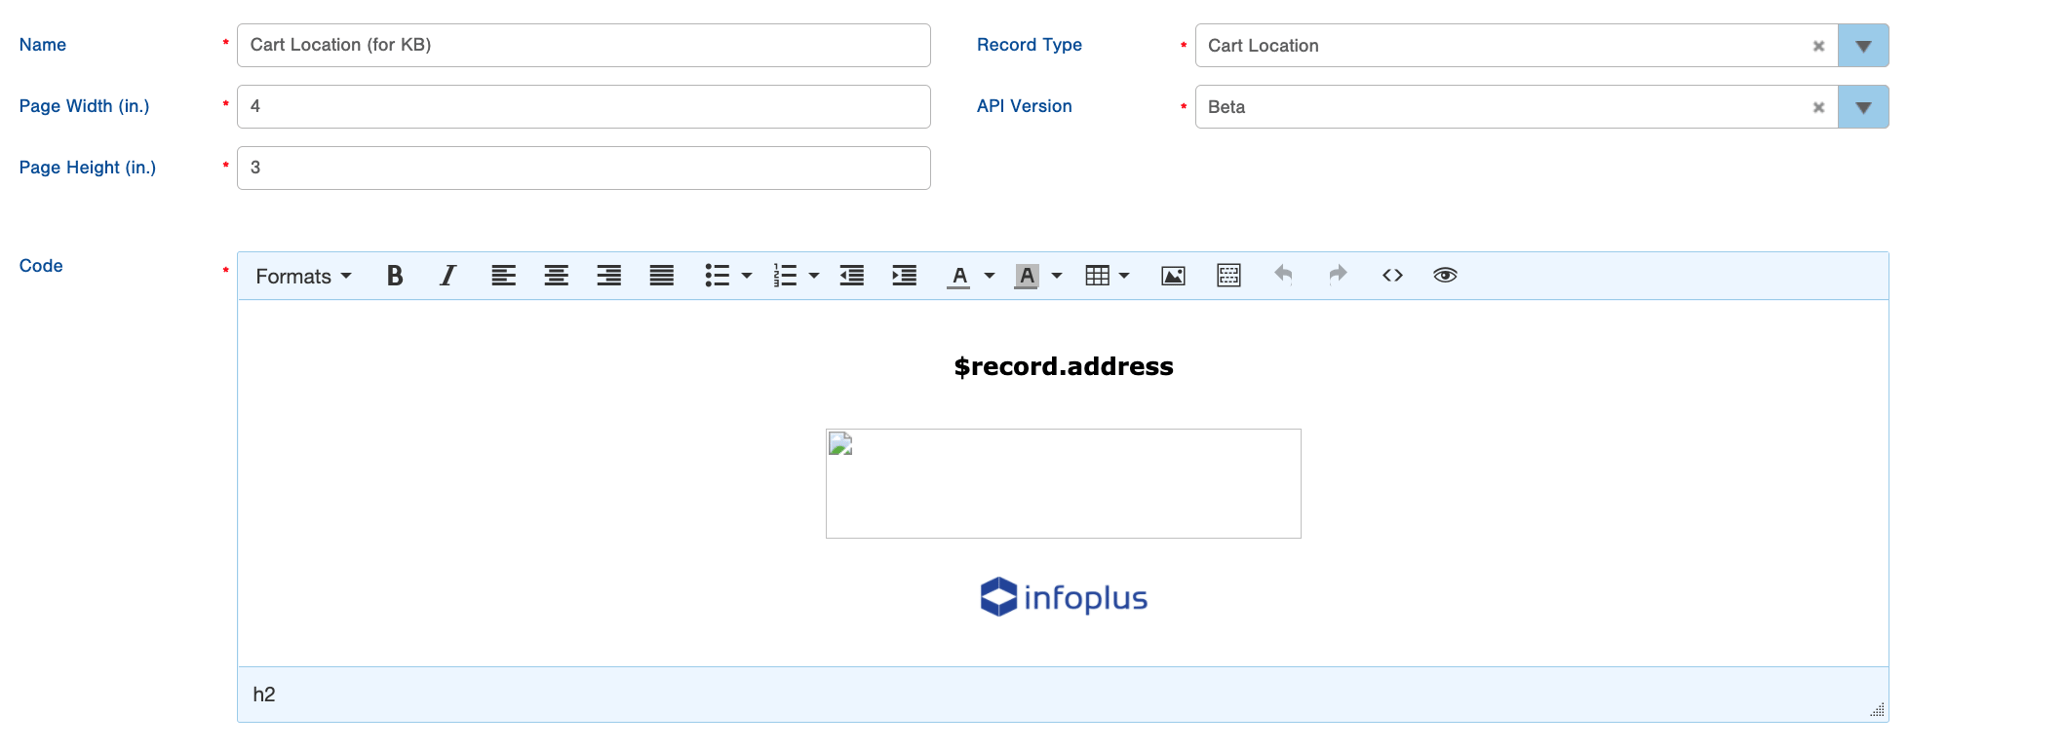Click the insert image icon
The height and width of the screenshot is (752, 2064).
pyautogui.click(x=1173, y=276)
